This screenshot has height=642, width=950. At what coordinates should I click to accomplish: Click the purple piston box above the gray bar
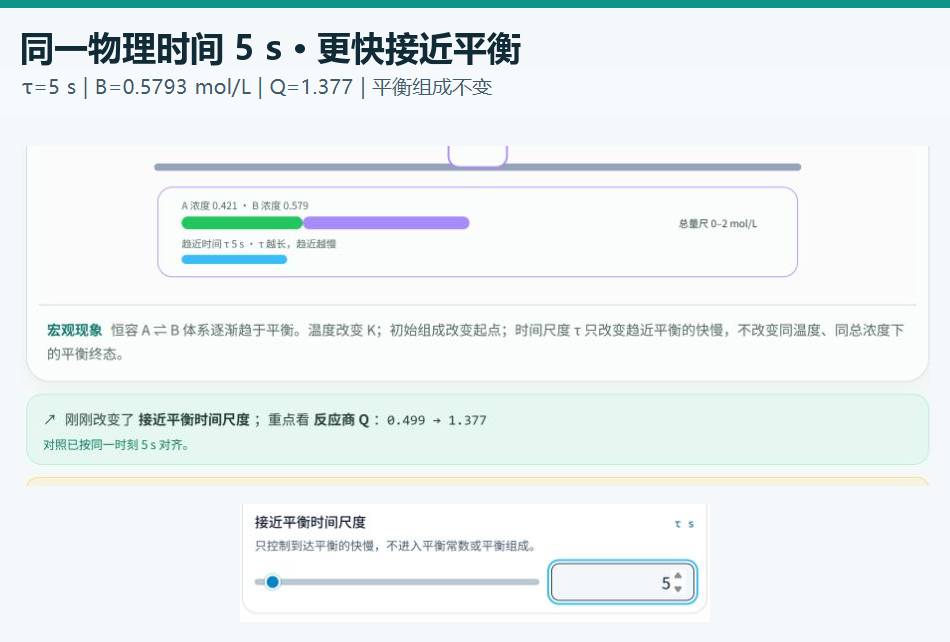(x=477, y=155)
